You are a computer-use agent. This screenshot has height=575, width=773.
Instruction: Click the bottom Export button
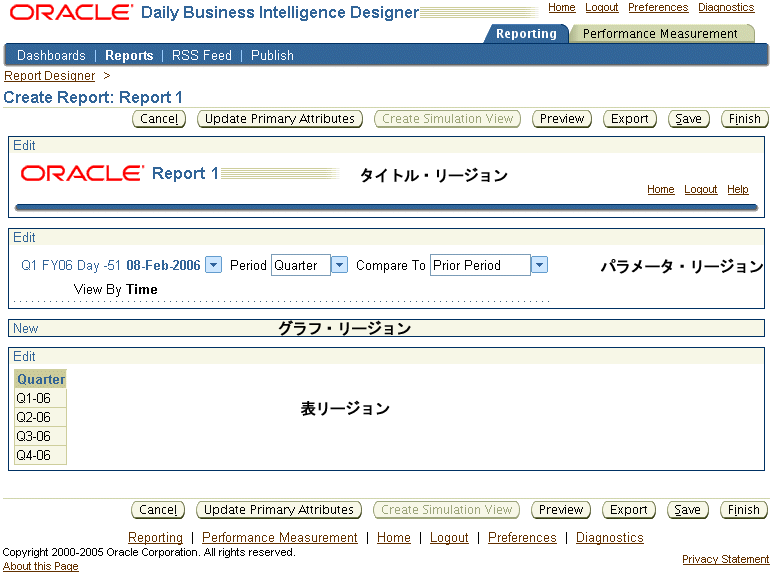[x=629, y=510]
